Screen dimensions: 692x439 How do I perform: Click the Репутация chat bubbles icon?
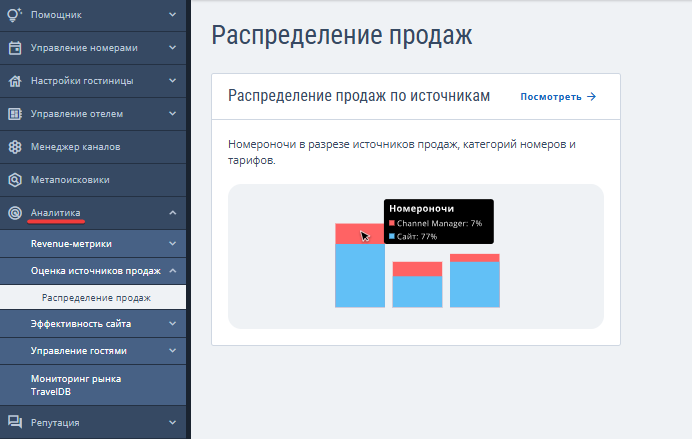[x=15, y=423]
